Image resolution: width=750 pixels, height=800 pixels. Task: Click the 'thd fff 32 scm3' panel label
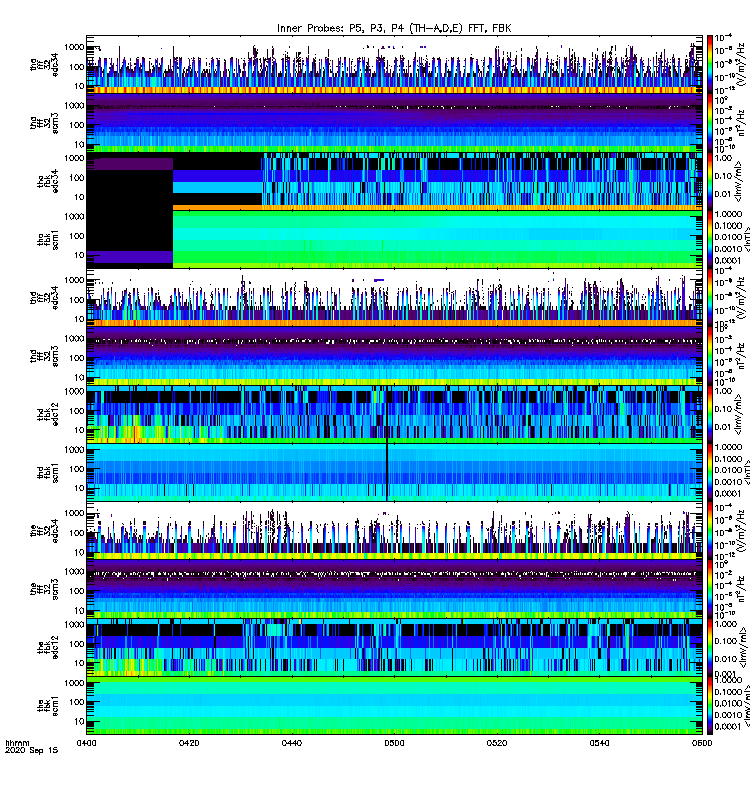44,356
